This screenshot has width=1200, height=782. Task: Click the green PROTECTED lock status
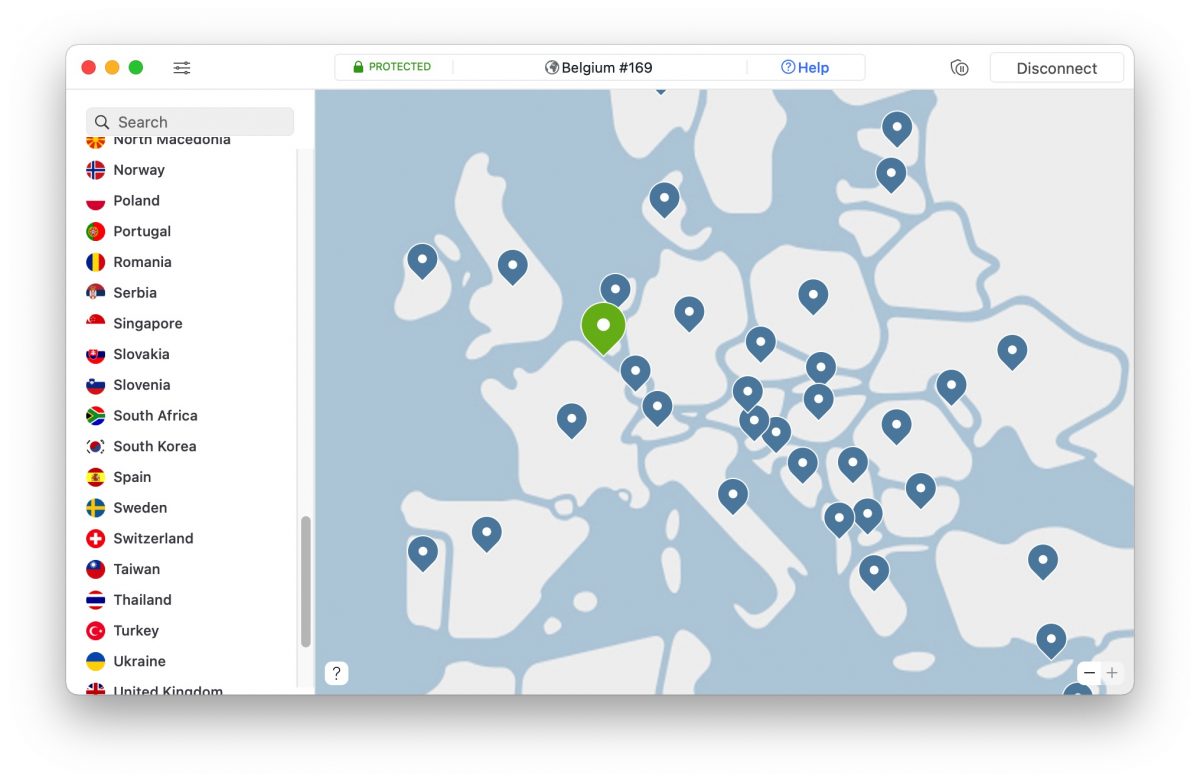(x=391, y=67)
